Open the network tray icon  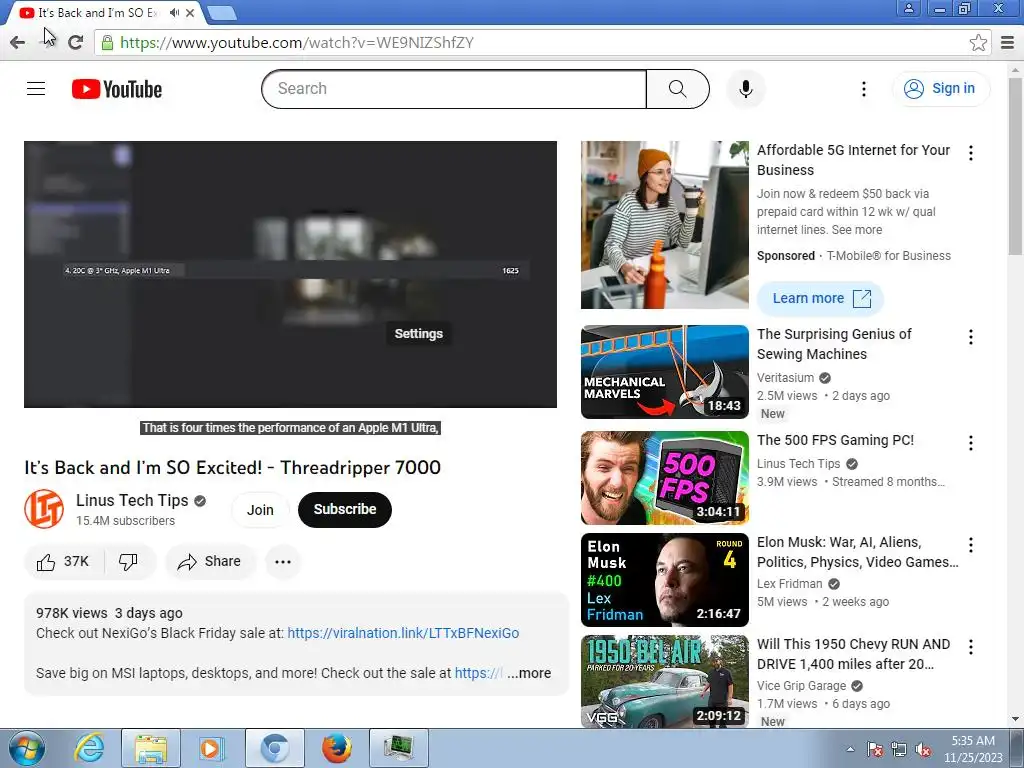pyautogui.click(x=899, y=749)
